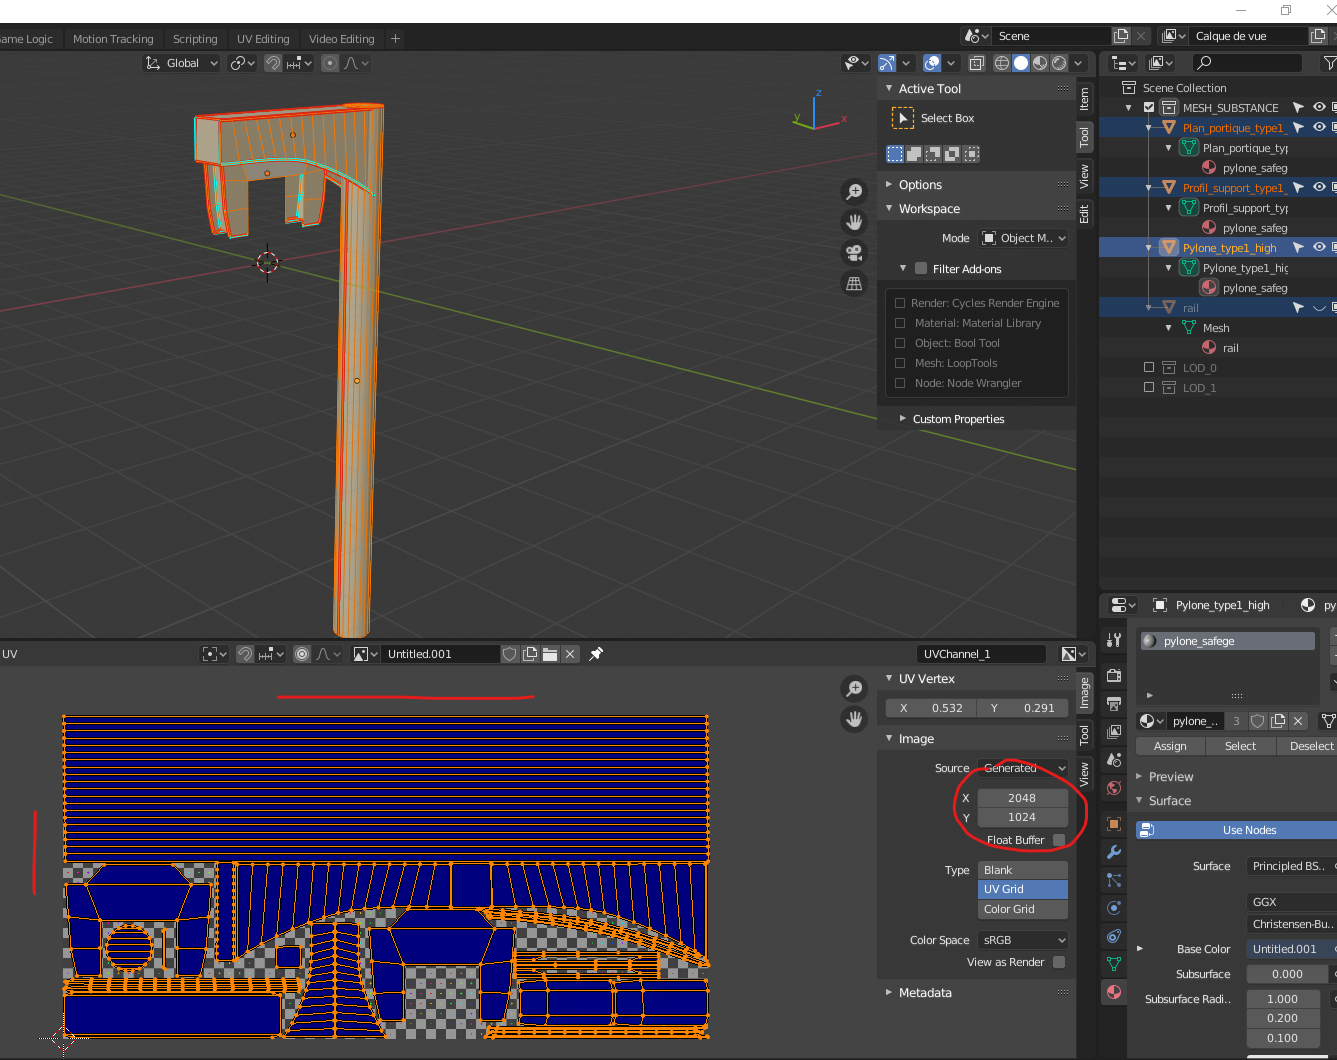This screenshot has height=1060, width=1337.
Task: Click the pan hand icon in UV editor
Action: (854, 719)
